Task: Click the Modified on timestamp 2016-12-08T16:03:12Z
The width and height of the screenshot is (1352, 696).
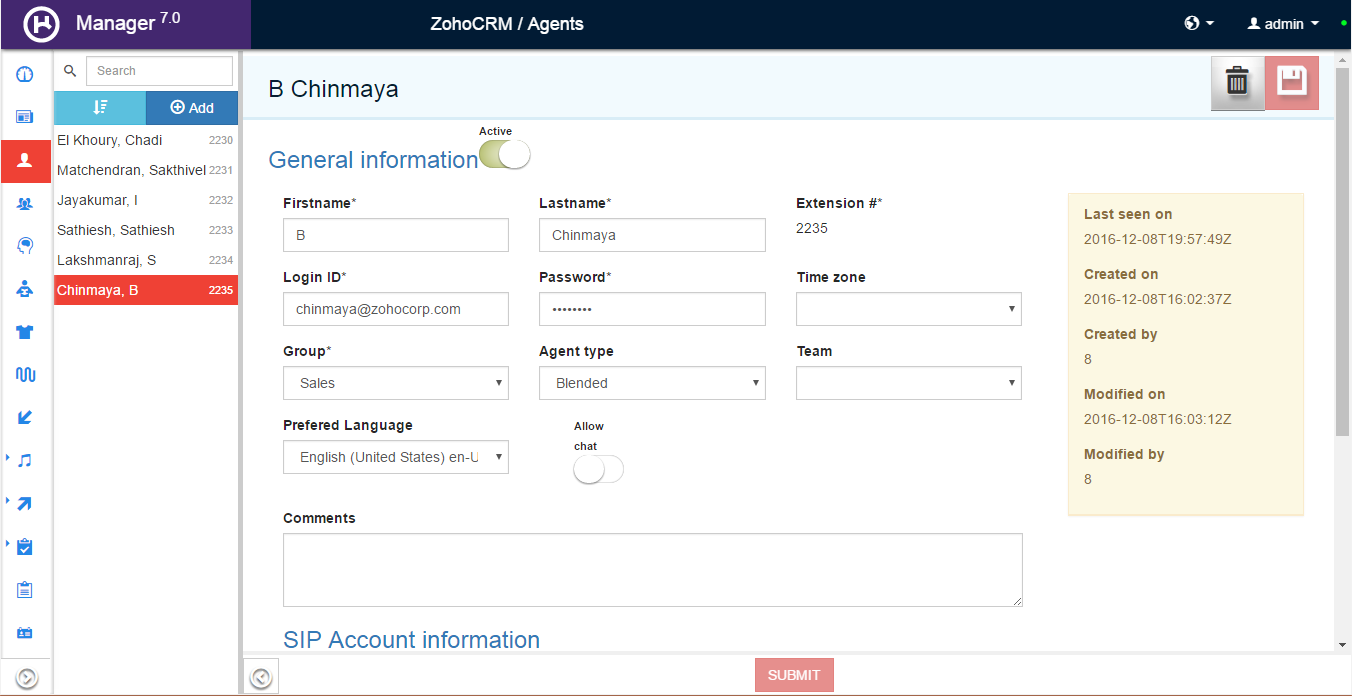Action: pos(1157,419)
